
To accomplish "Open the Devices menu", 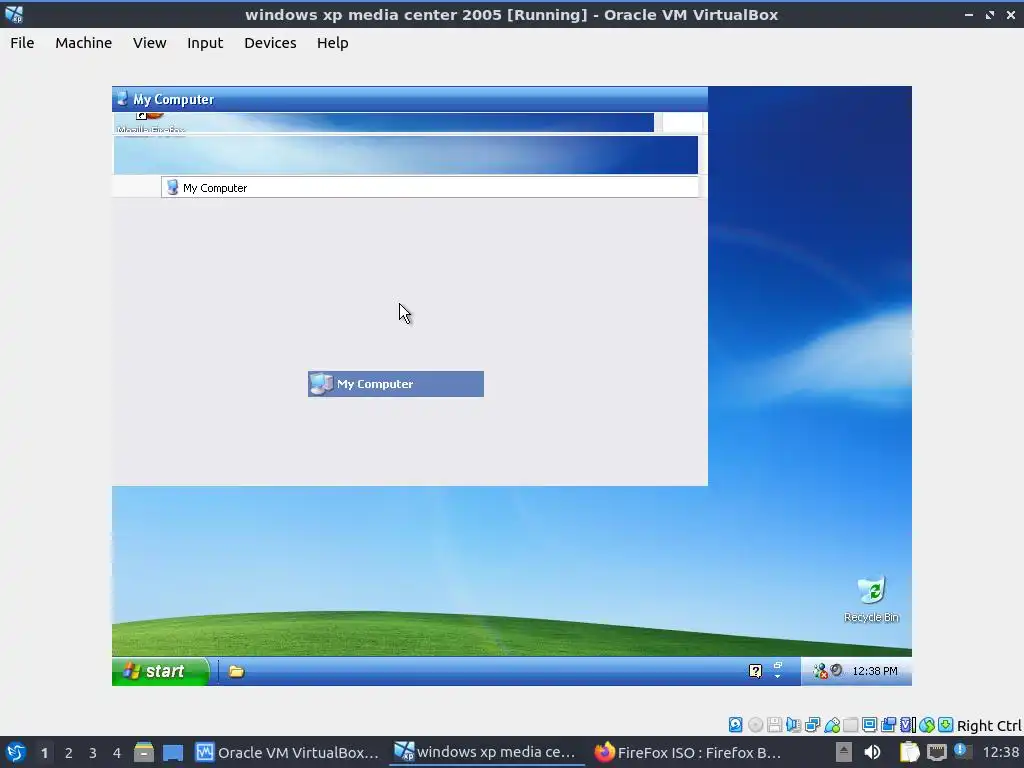I will pyautogui.click(x=270, y=43).
